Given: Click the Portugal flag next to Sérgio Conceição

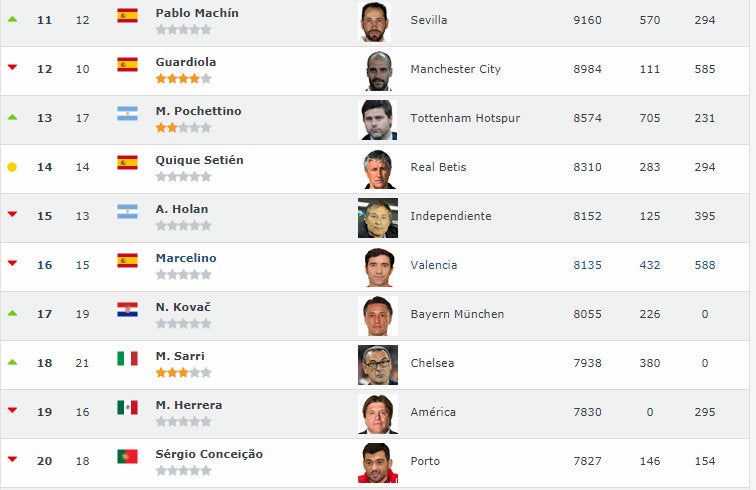Looking at the screenshot, I should [127, 456].
